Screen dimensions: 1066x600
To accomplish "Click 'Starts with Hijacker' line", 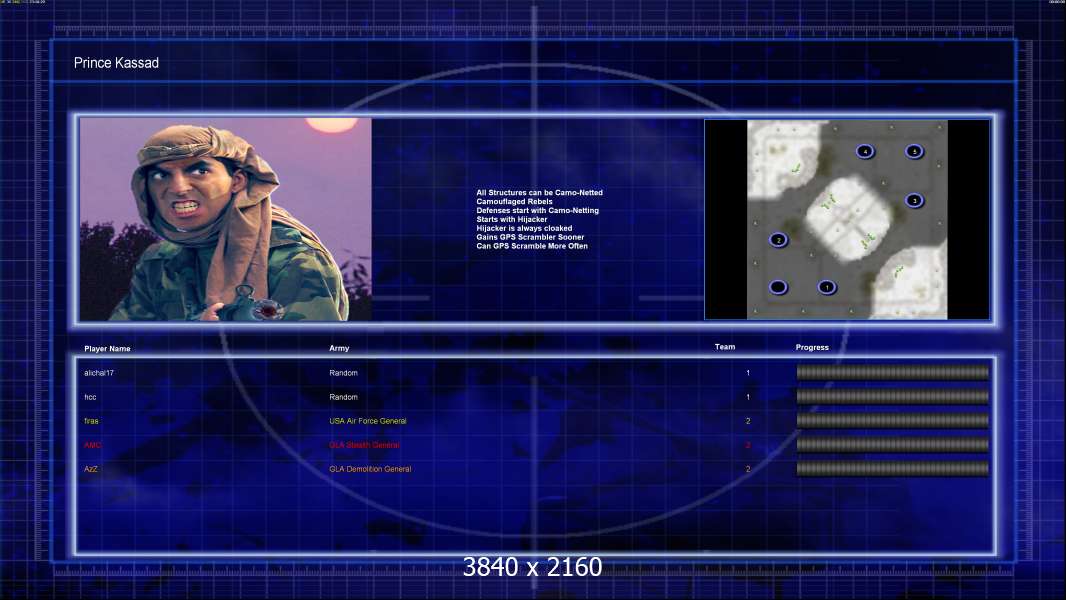I will click(512, 219).
